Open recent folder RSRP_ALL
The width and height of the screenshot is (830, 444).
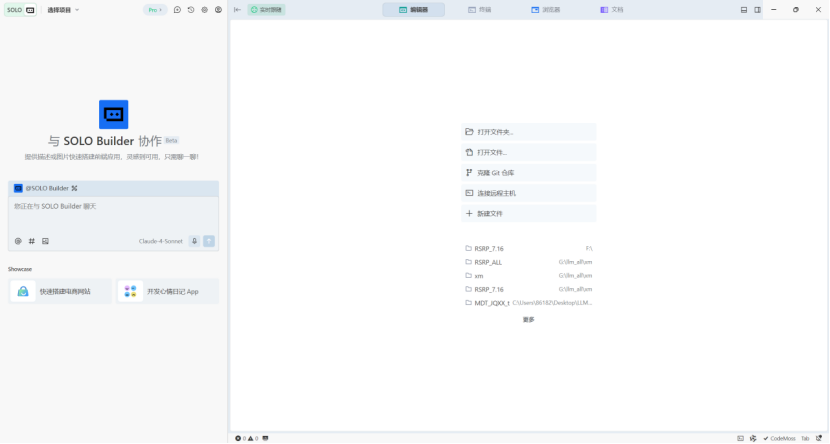[x=529, y=262]
